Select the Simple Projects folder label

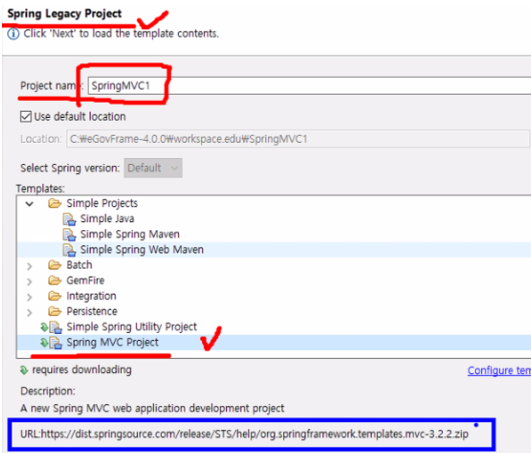102,203
